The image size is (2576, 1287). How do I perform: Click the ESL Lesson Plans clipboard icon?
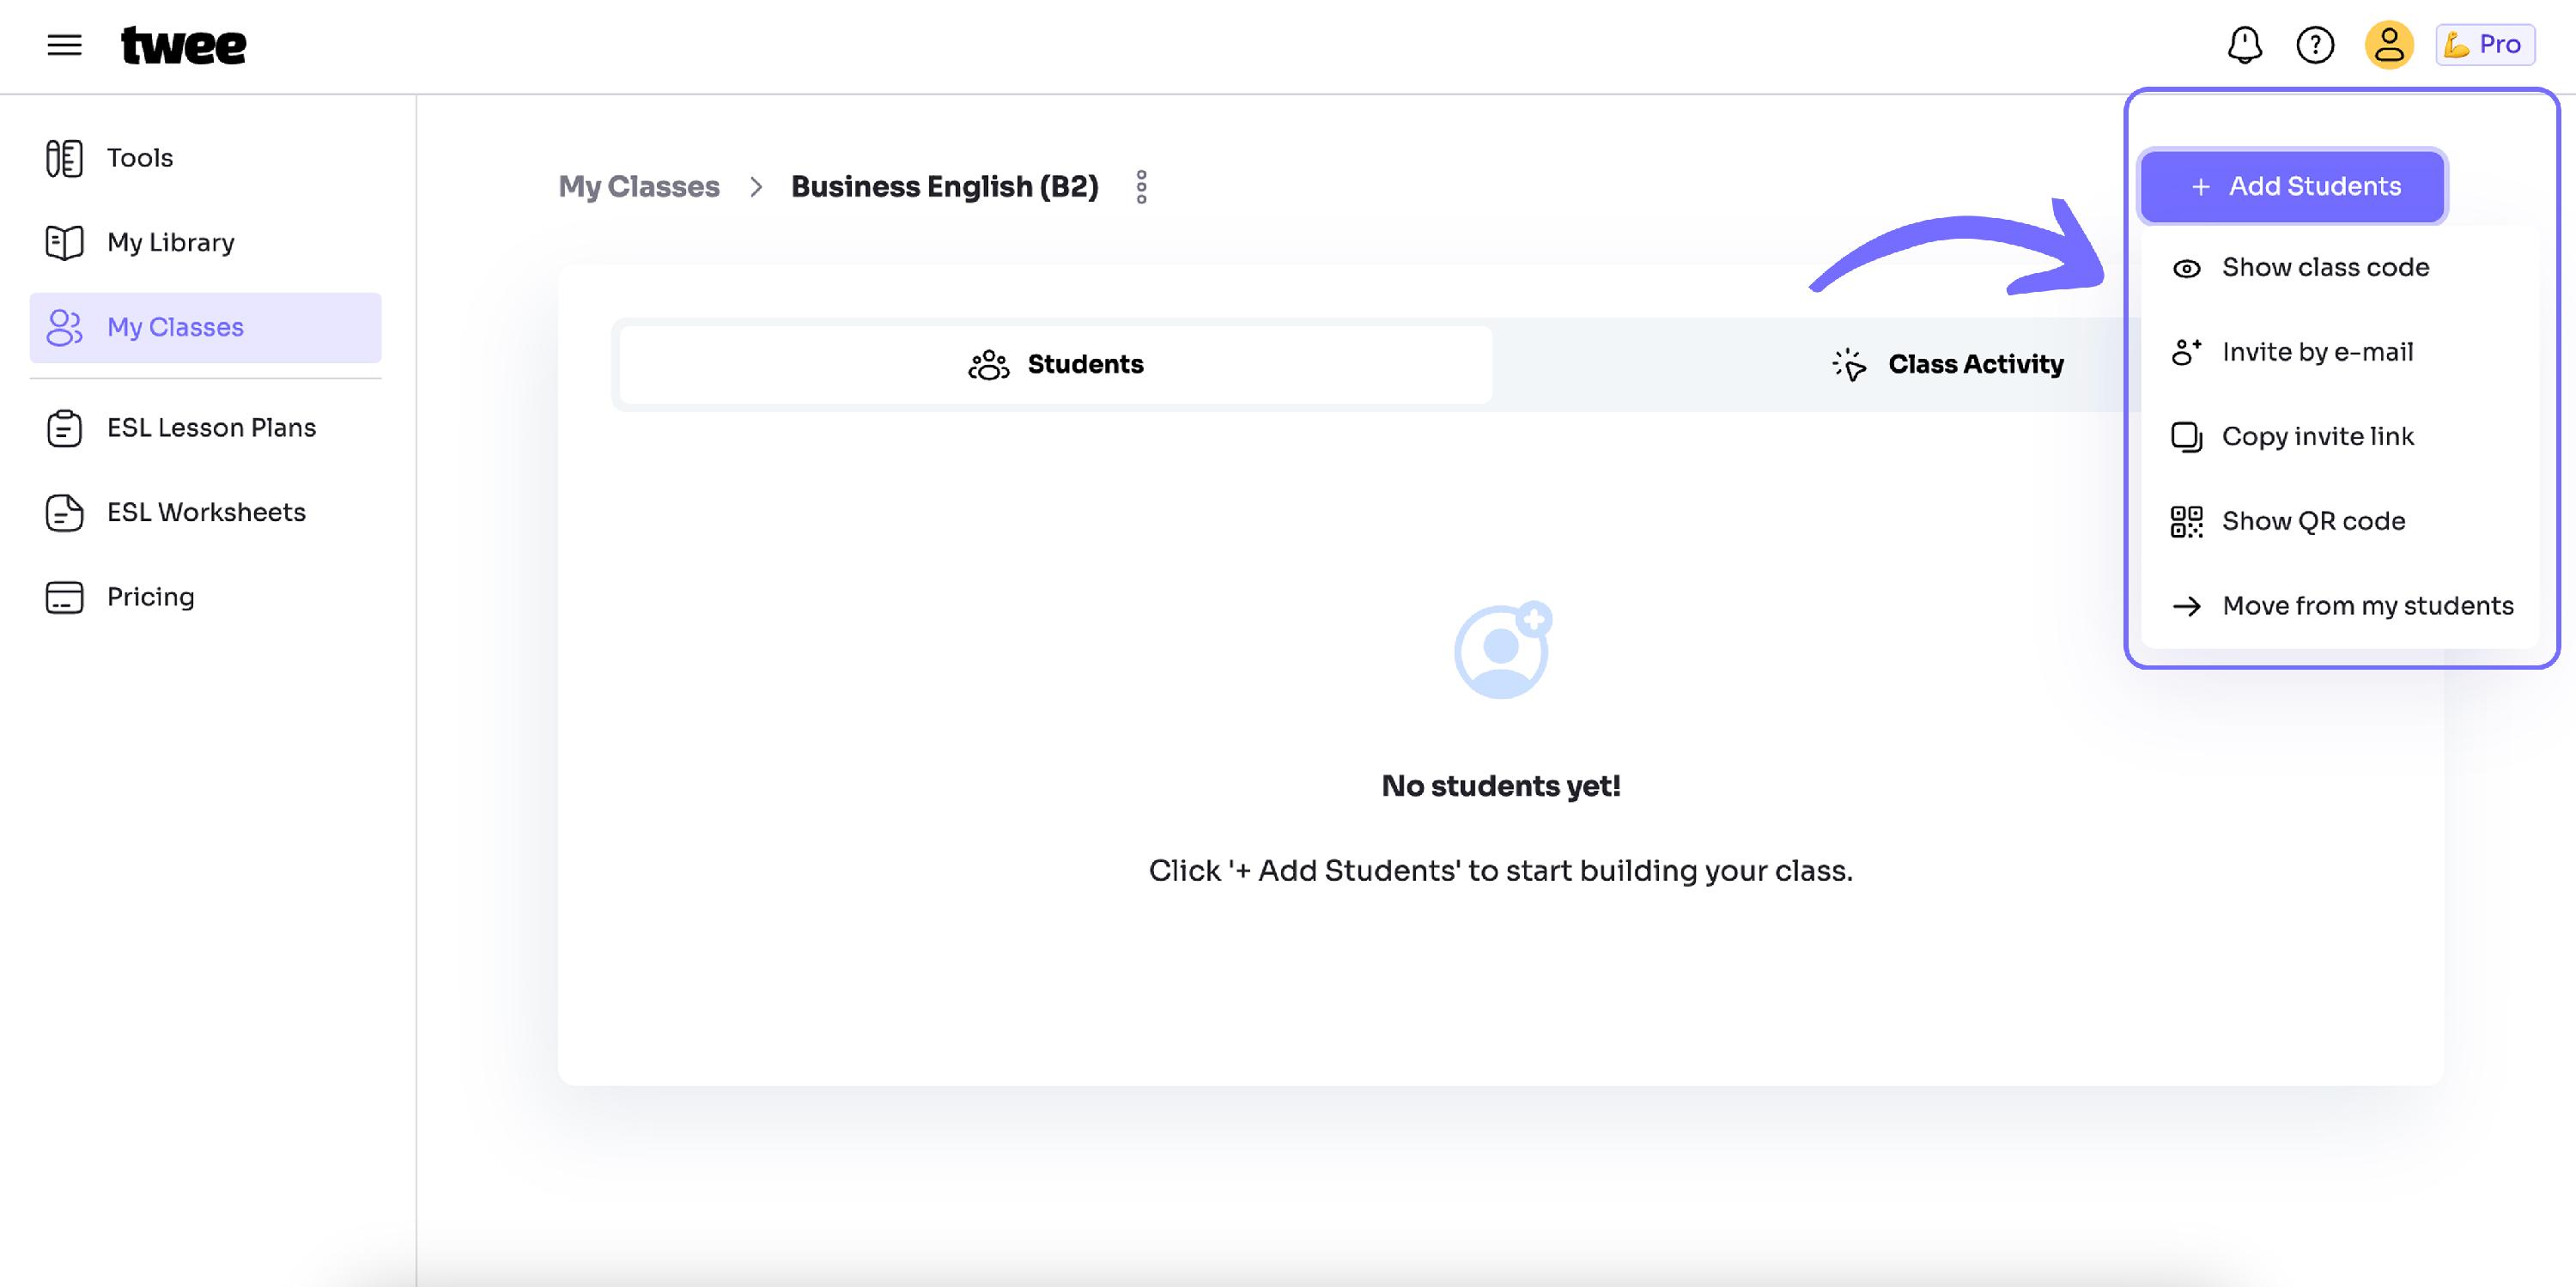(x=65, y=428)
